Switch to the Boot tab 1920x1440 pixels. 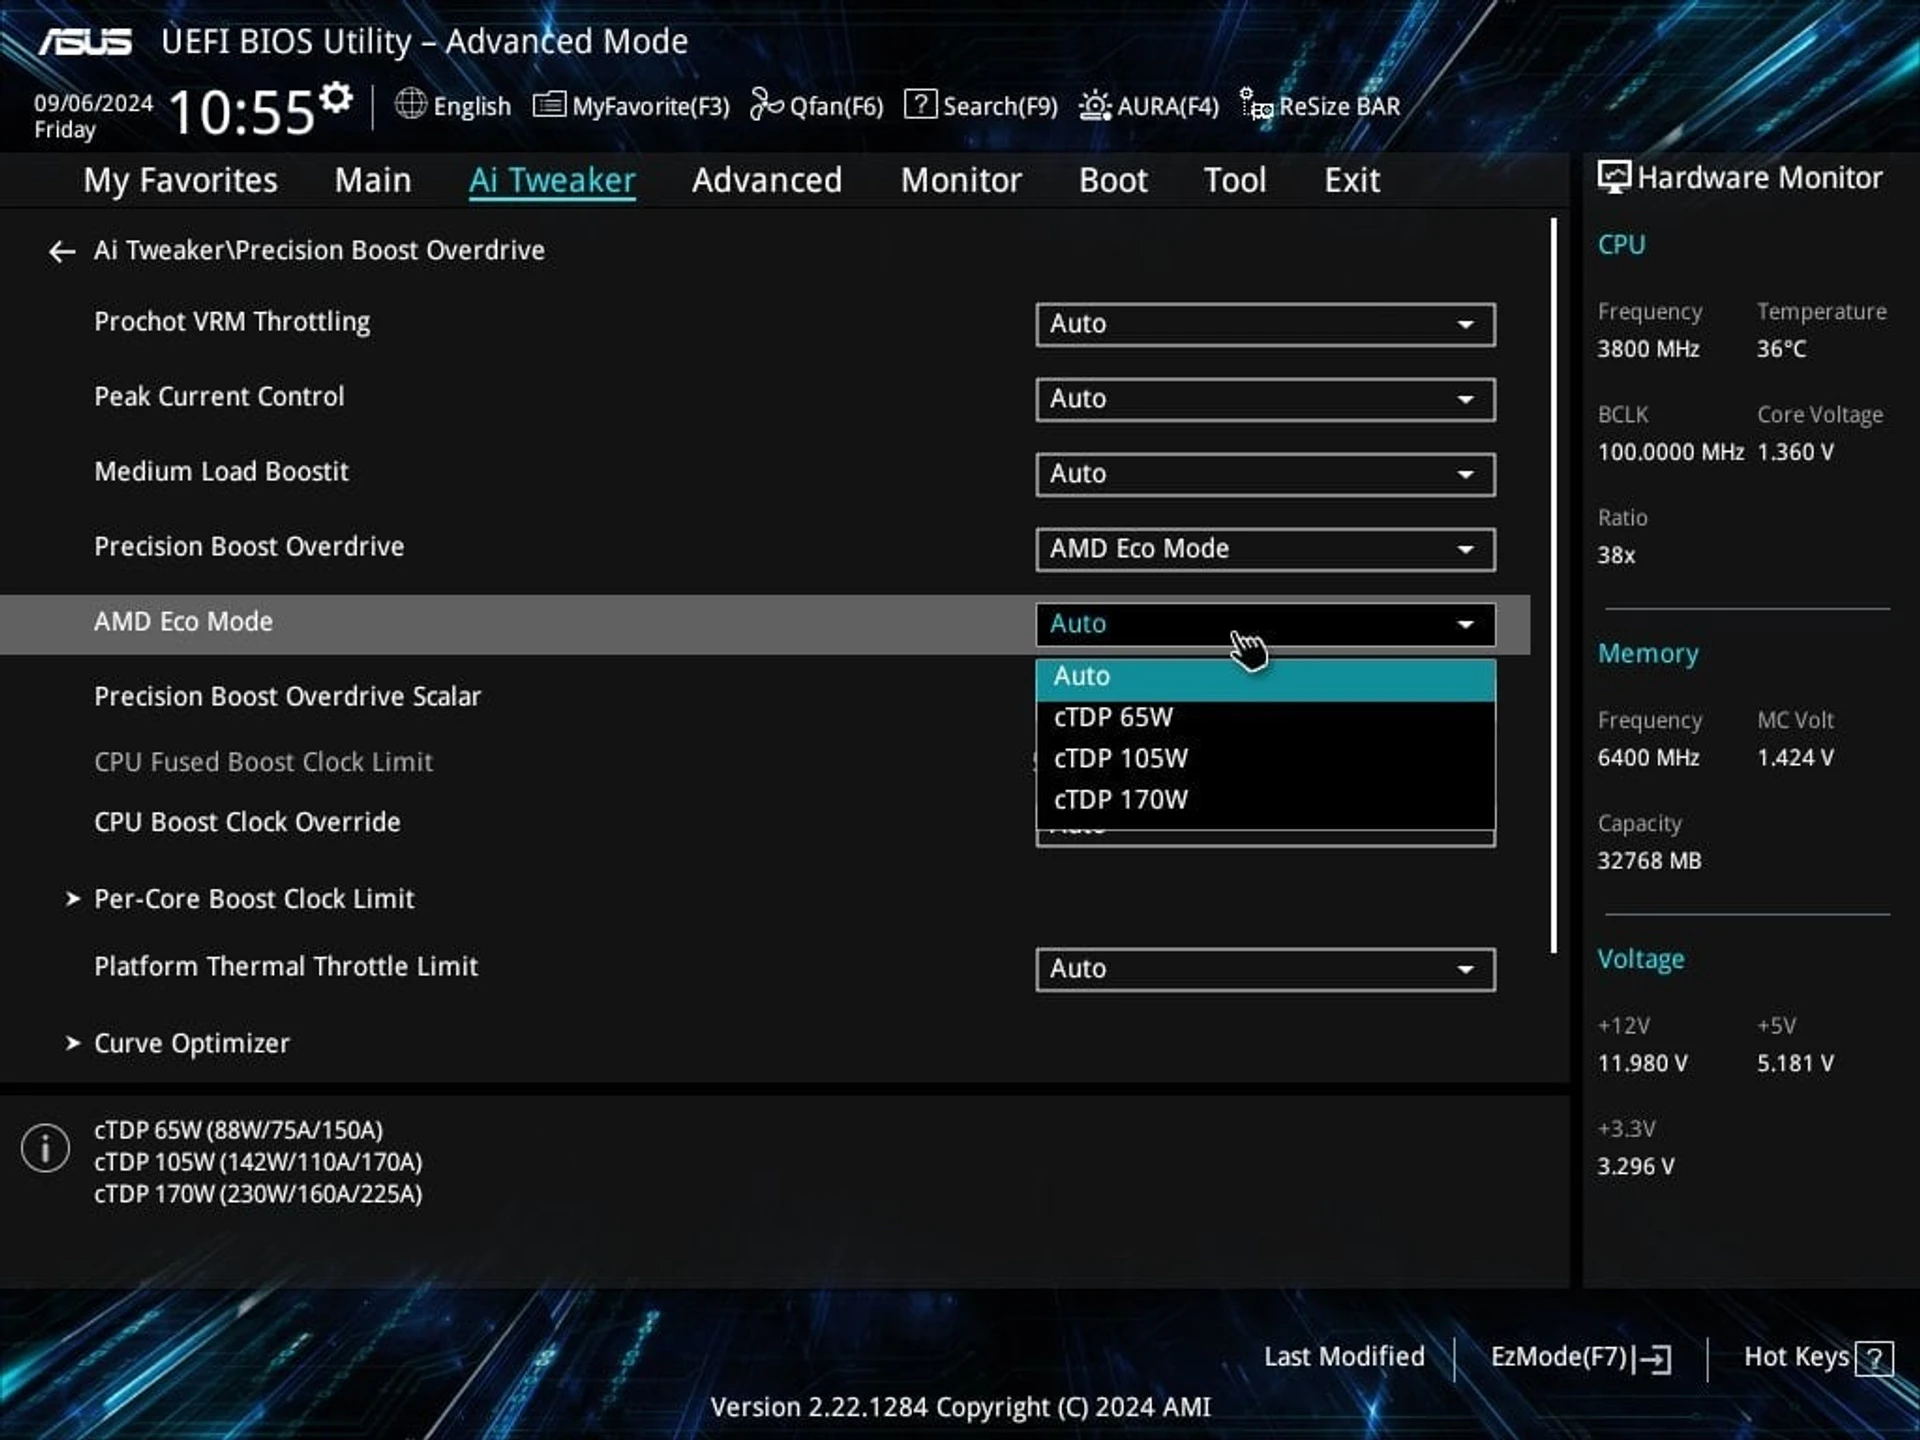(x=1113, y=180)
